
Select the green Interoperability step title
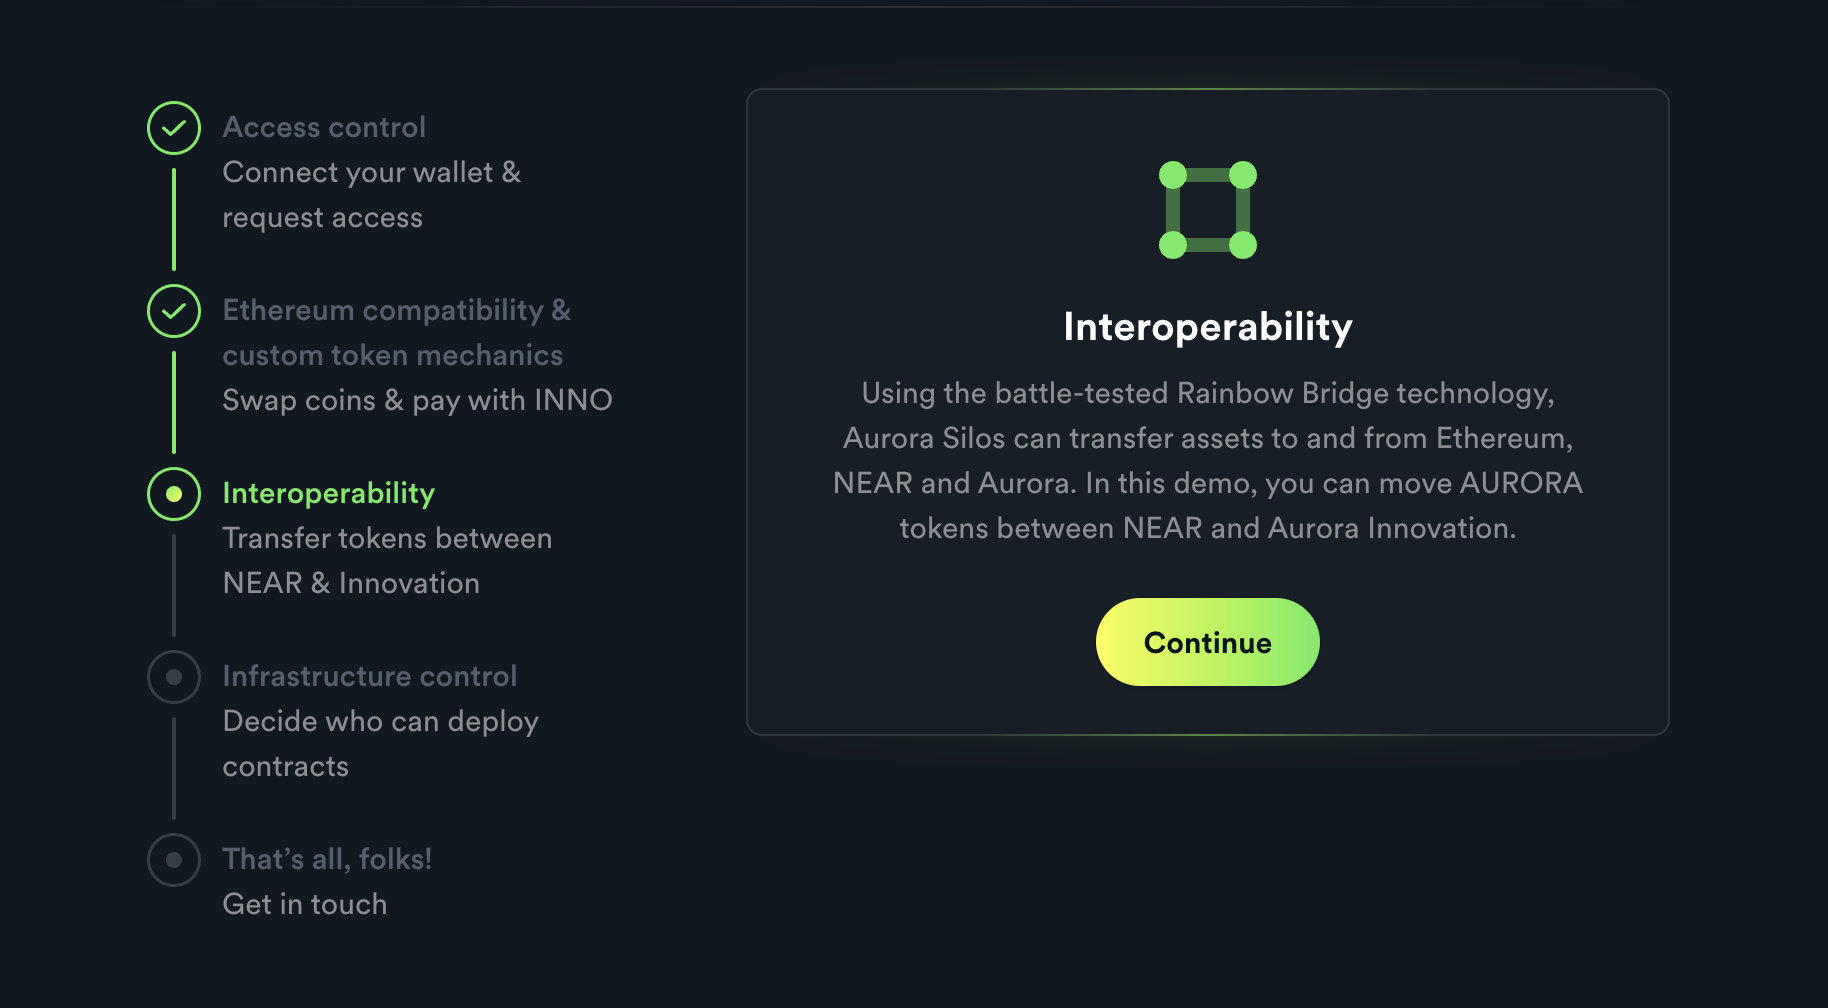point(329,493)
